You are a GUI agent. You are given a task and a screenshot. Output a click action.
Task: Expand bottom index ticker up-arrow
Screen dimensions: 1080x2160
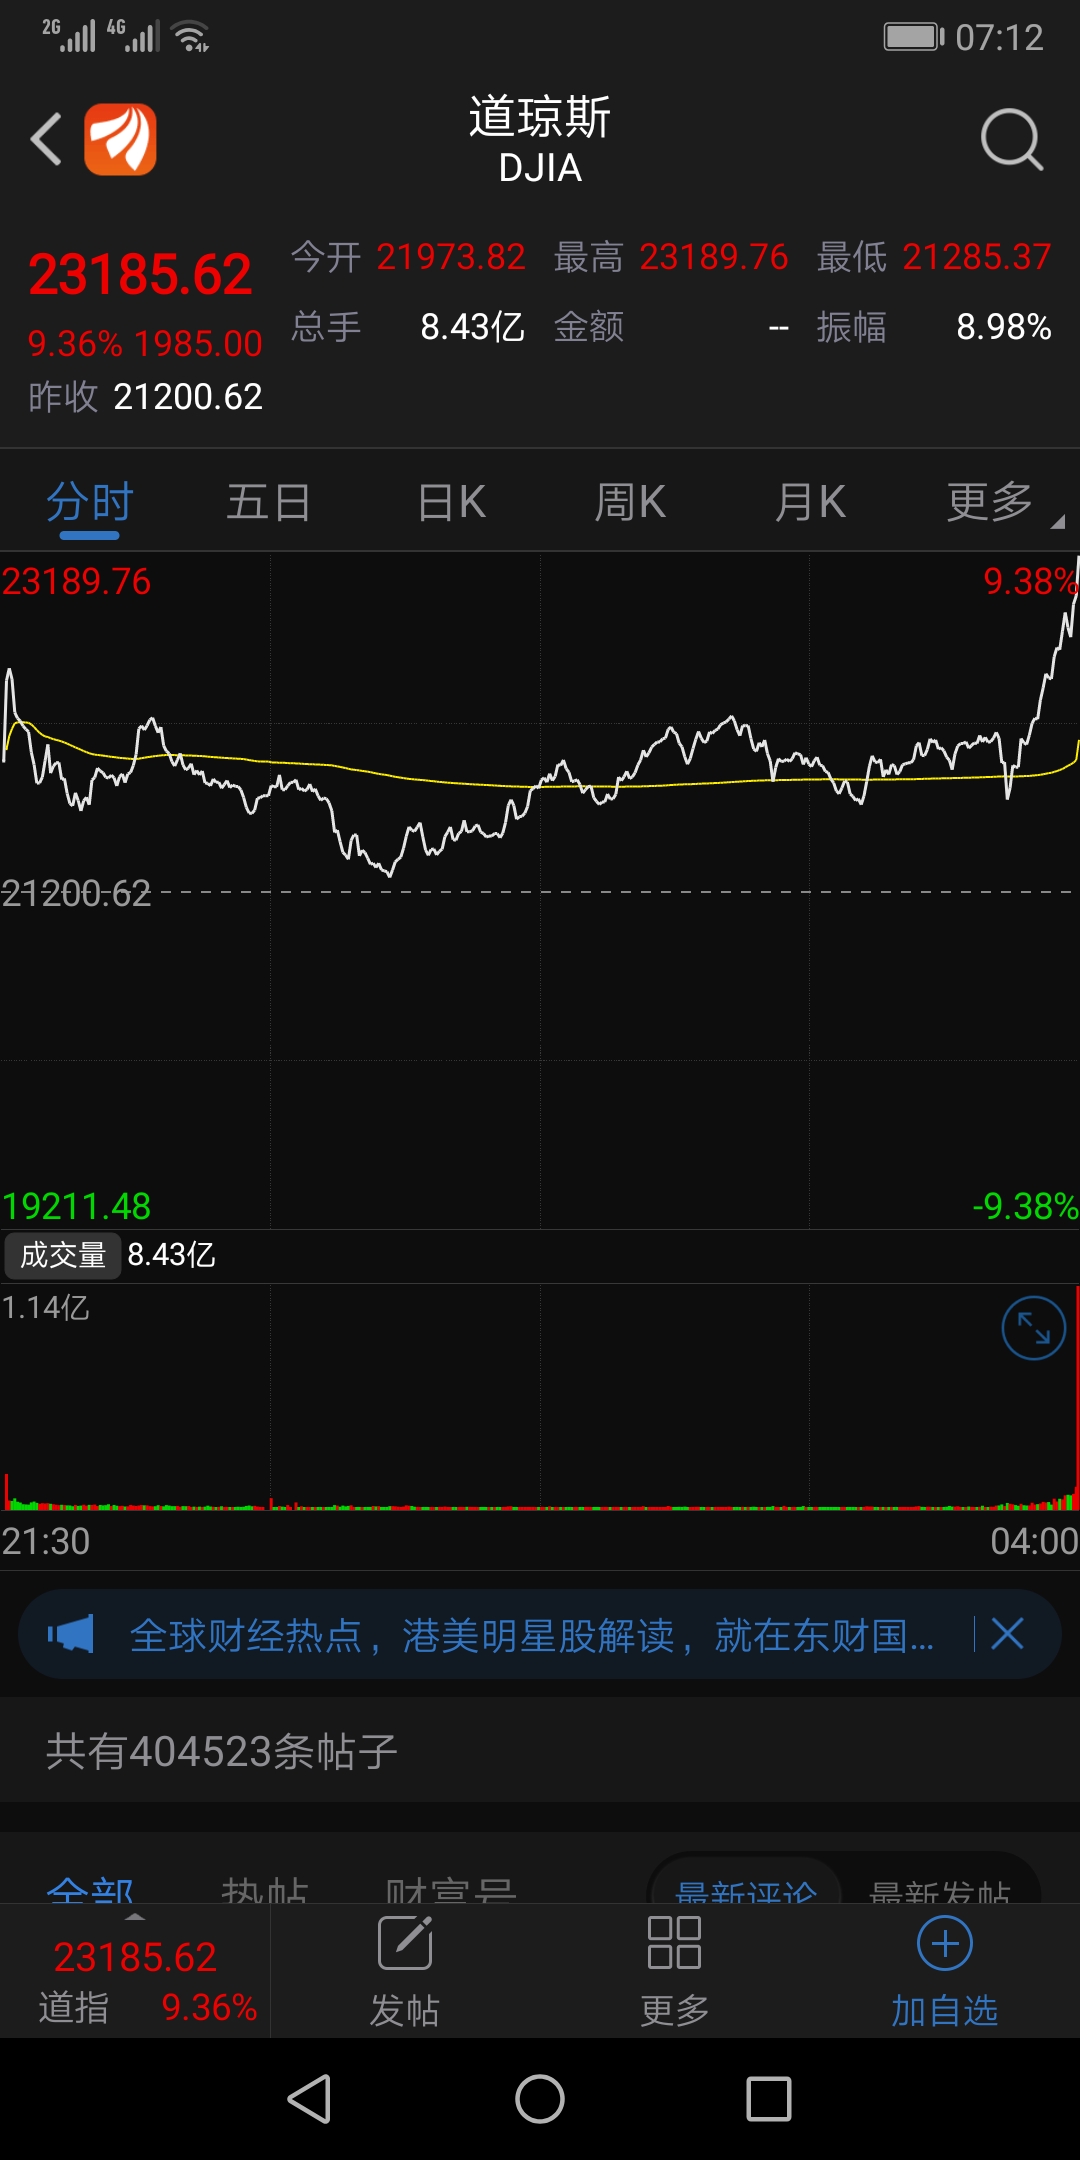click(135, 1917)
